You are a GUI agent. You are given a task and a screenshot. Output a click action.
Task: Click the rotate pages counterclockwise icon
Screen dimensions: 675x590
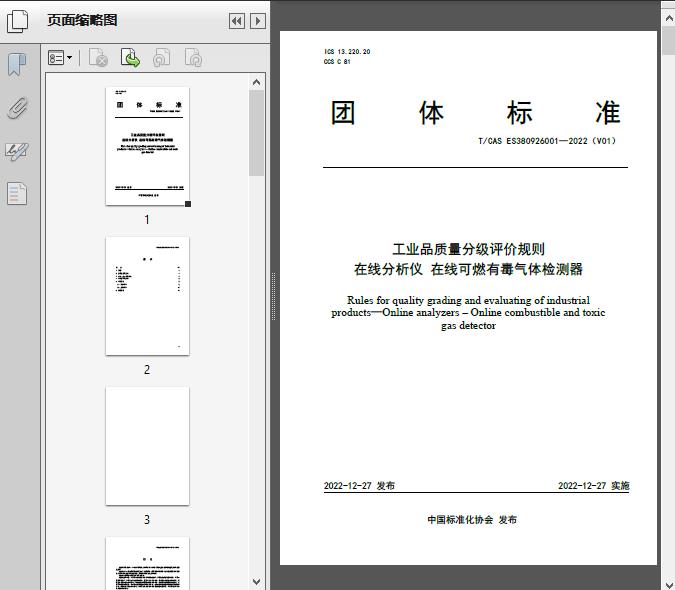[162, 58]
